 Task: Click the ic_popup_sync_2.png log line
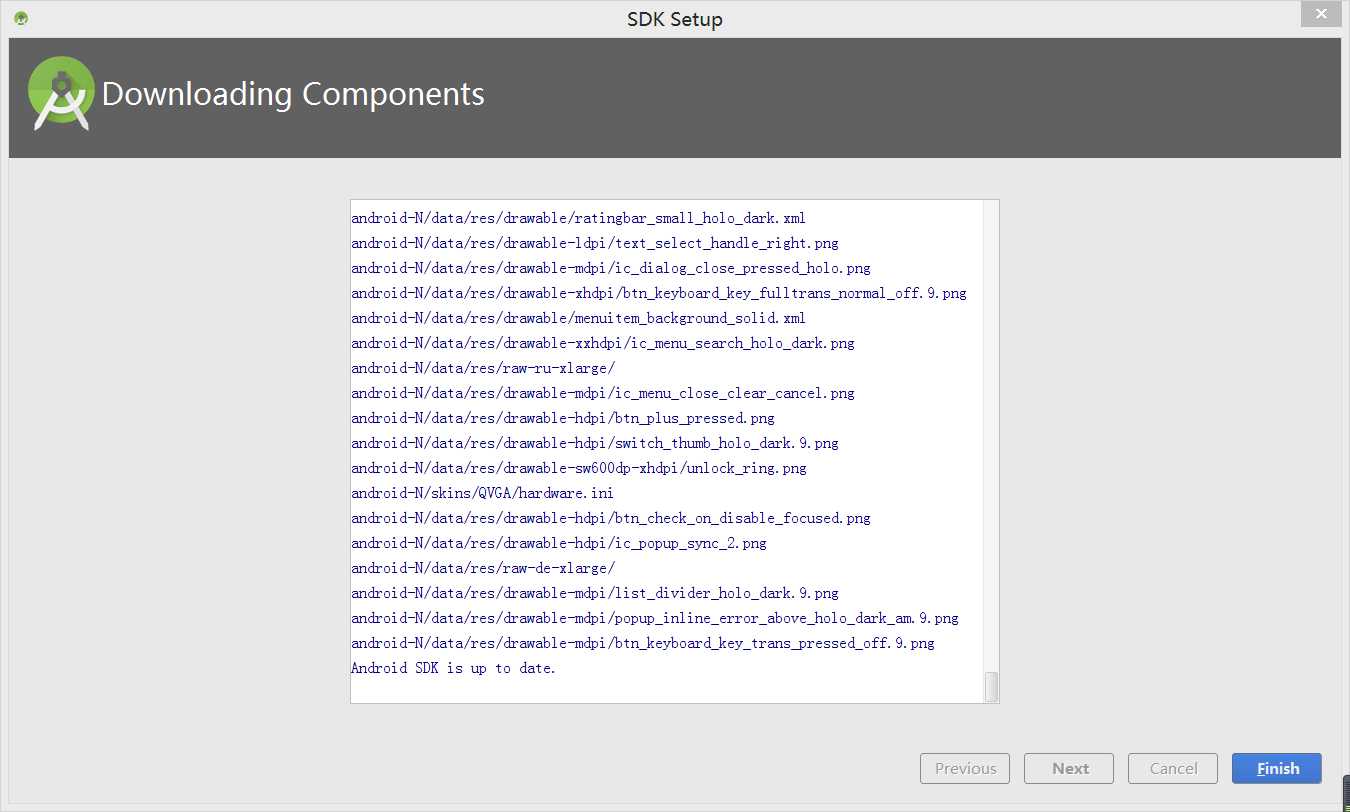(x=559, y=543)
